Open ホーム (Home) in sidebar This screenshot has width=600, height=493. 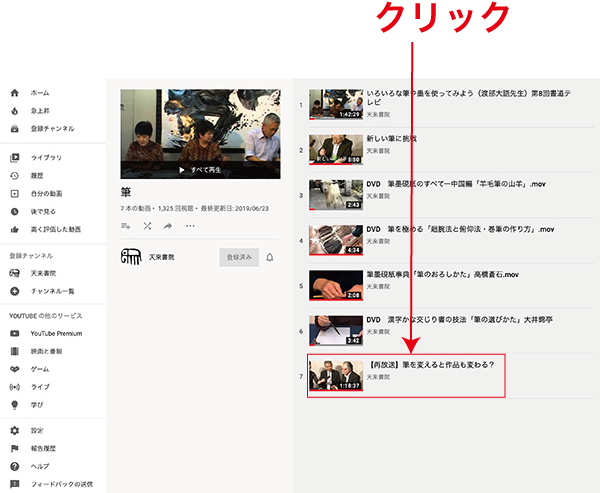click(38, 93)
